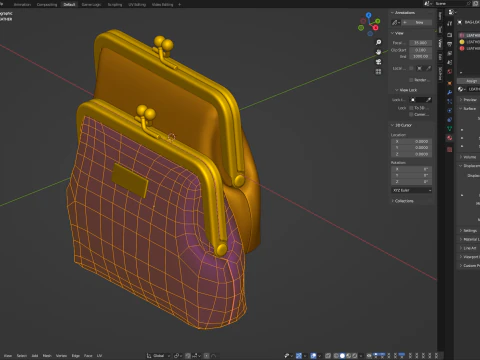
Task: Click the red X axis gizmo ball
Action: (376, 28)
